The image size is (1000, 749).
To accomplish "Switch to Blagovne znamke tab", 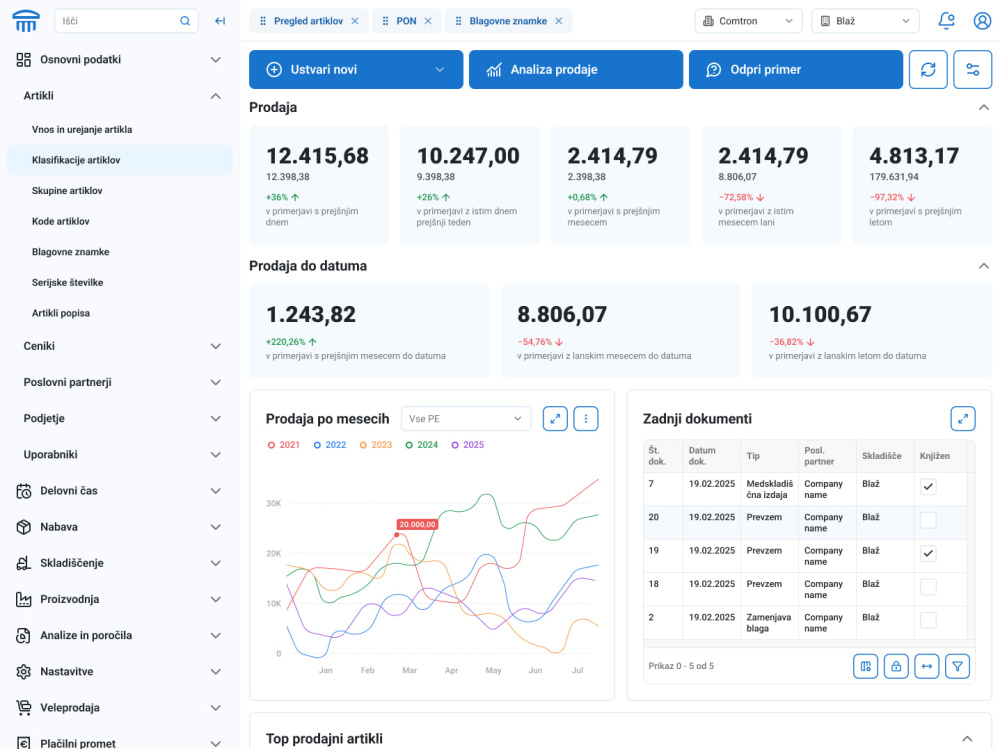I will pos(508,21).
